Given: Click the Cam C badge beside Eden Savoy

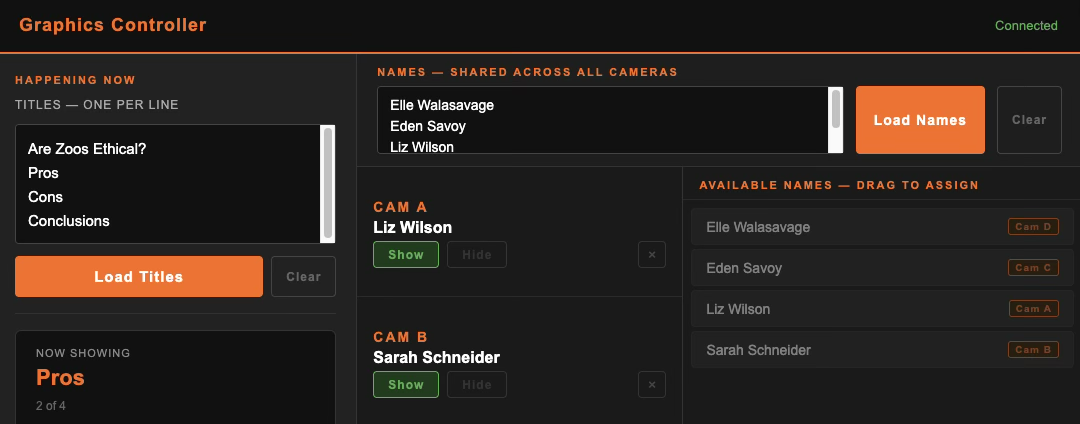Looking at the screenshot, I should pyautogui.click(x=1033, y=268).
